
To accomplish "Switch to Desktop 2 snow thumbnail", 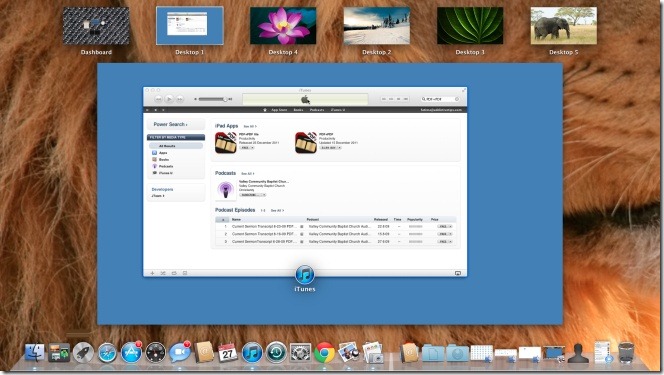I will (376, 26).
